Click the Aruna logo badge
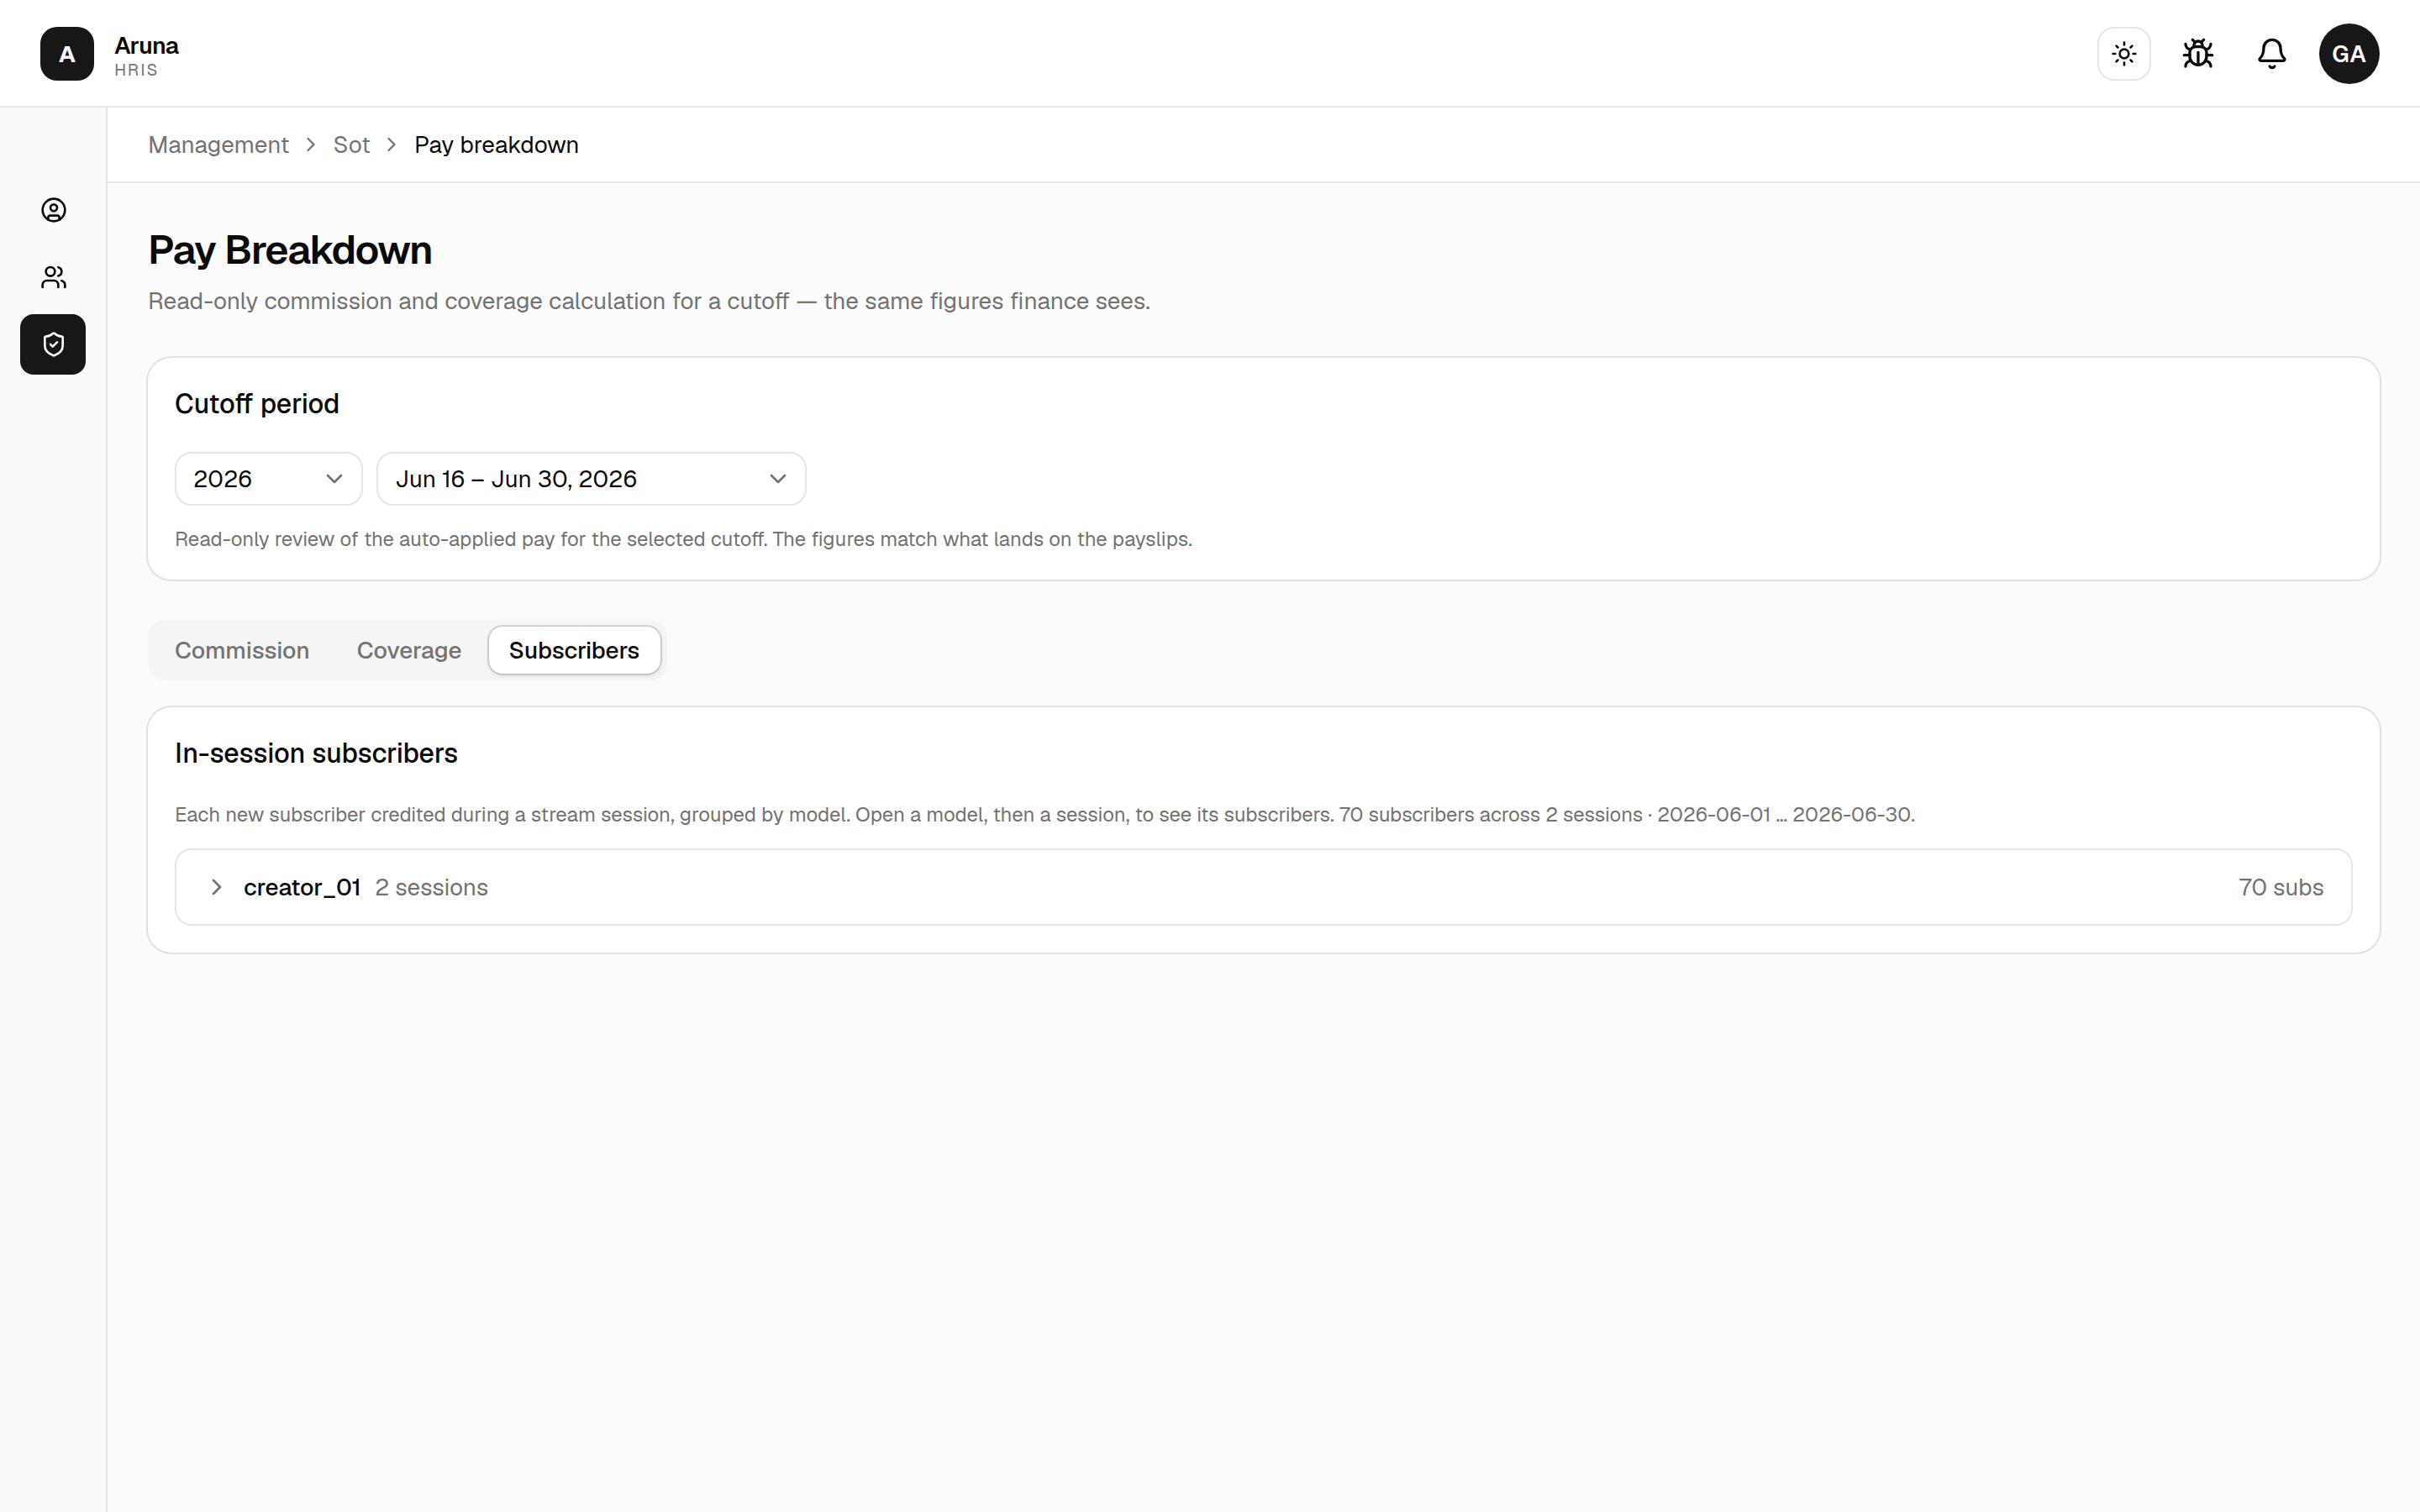Image resolution: width=2420 pixels, height=1512 pixels. [67, 54]
